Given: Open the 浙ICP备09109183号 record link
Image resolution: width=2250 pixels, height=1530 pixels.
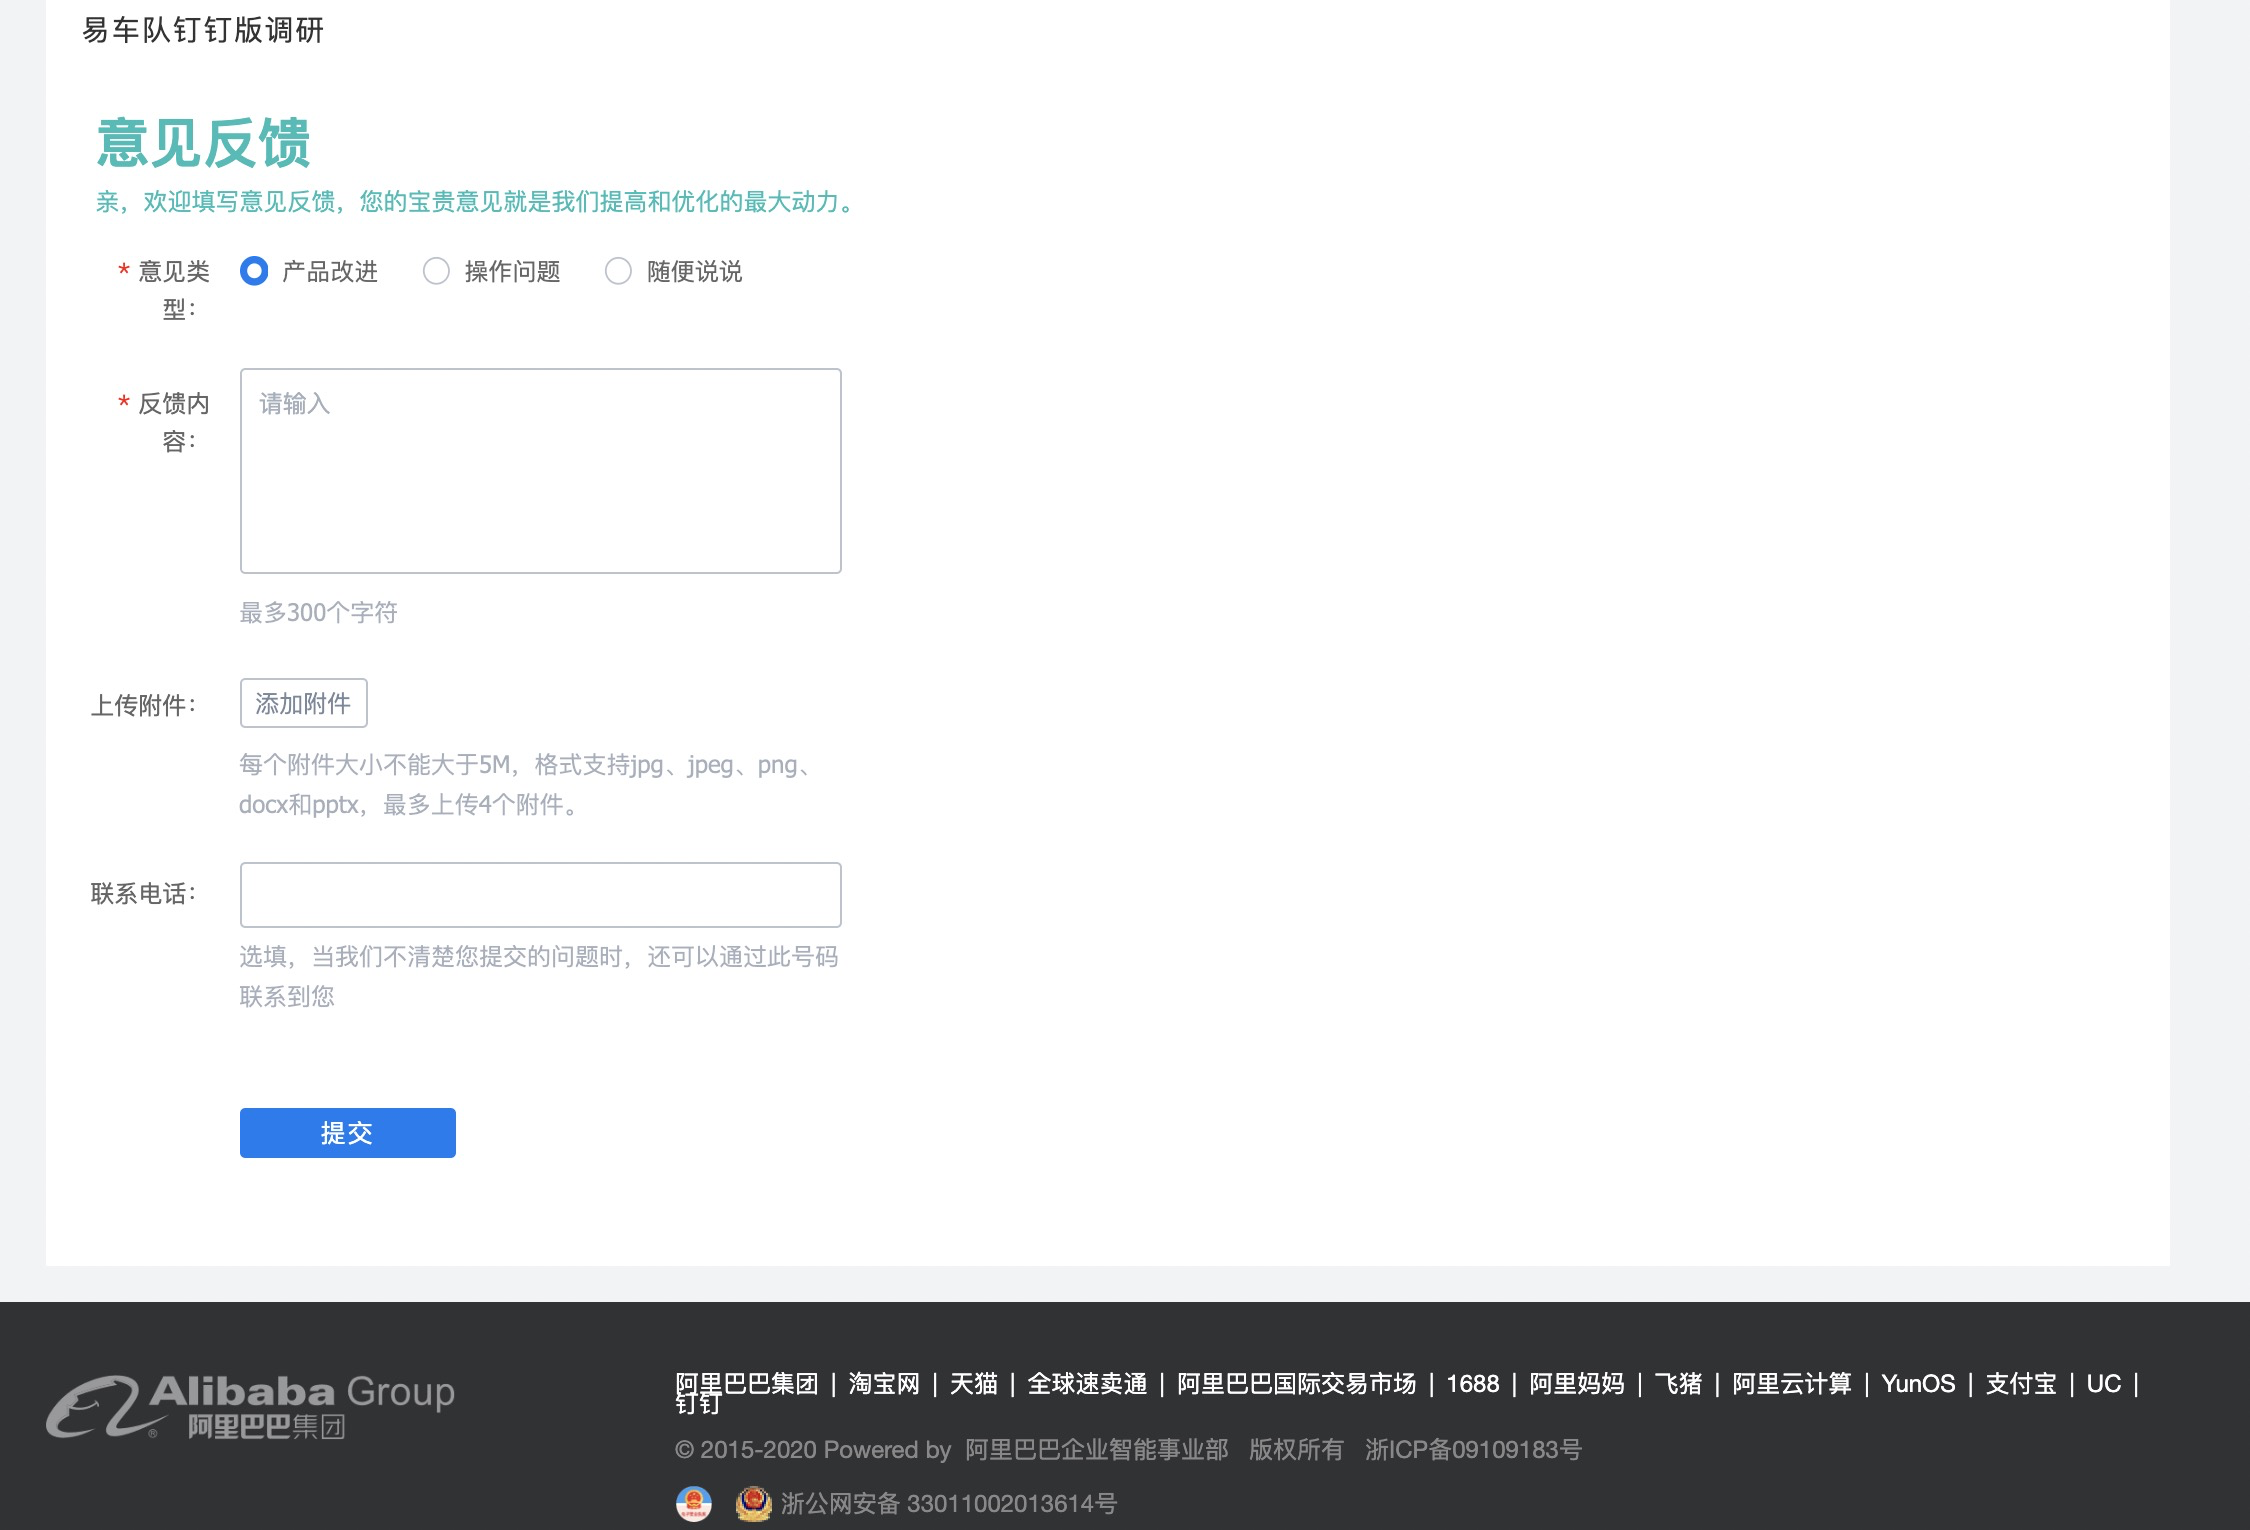Looking at the screenshot, I should (1473, 1449).
